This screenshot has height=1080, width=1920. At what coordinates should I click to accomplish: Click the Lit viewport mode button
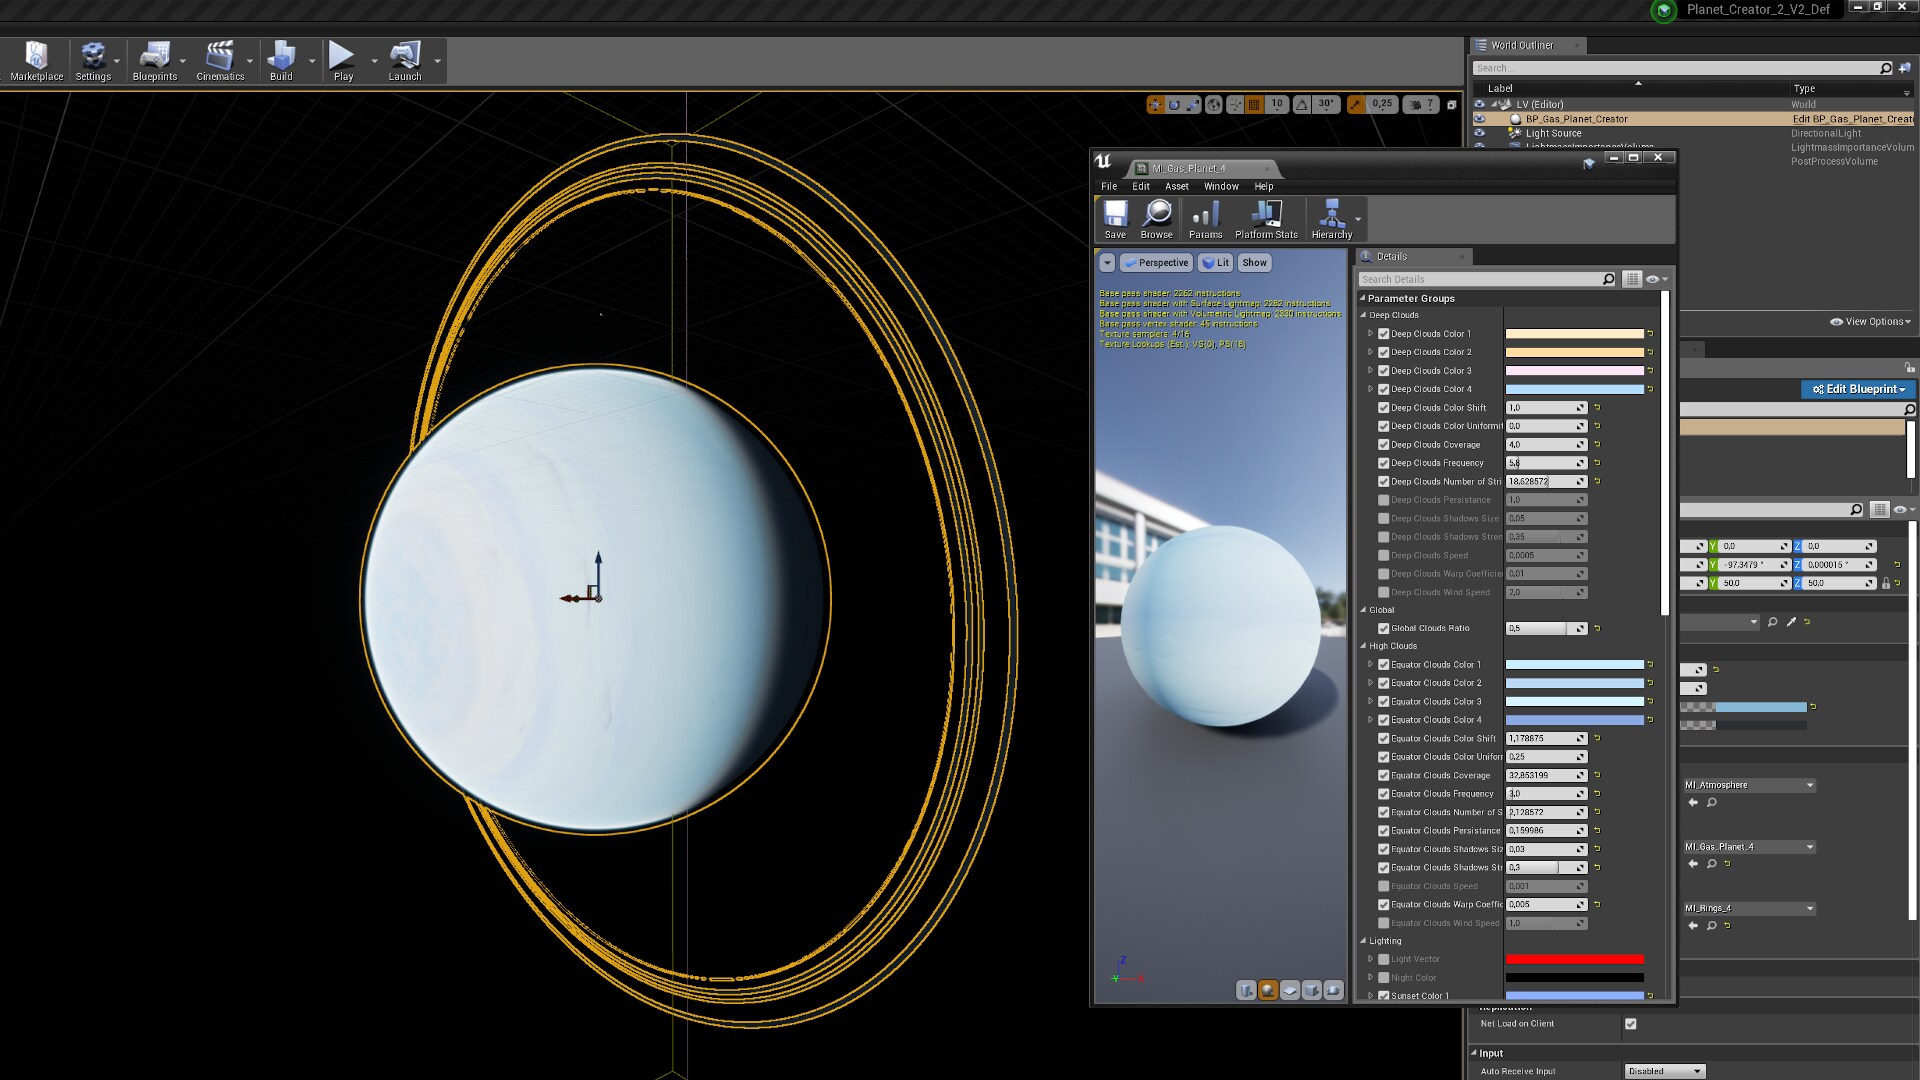1215,262
